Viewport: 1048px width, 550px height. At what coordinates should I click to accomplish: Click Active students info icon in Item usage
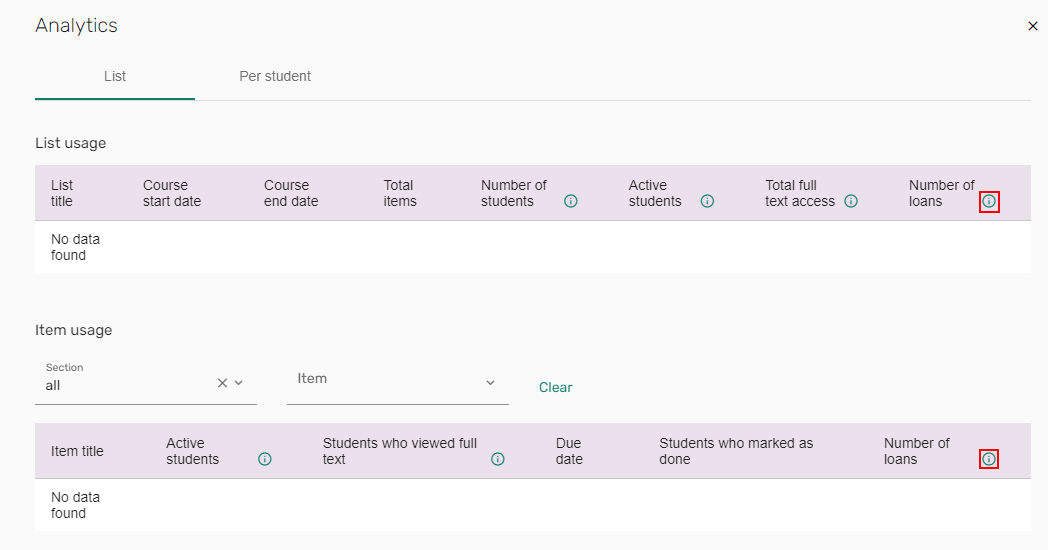click(265, 459)
